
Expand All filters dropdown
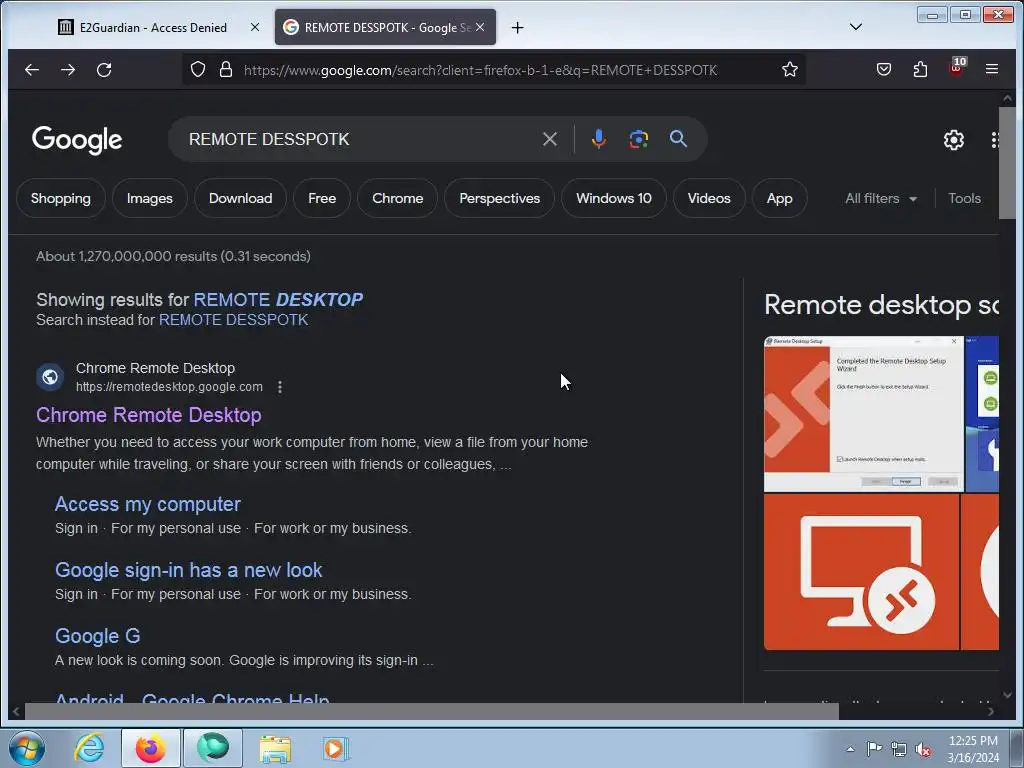tap(881, 198)
